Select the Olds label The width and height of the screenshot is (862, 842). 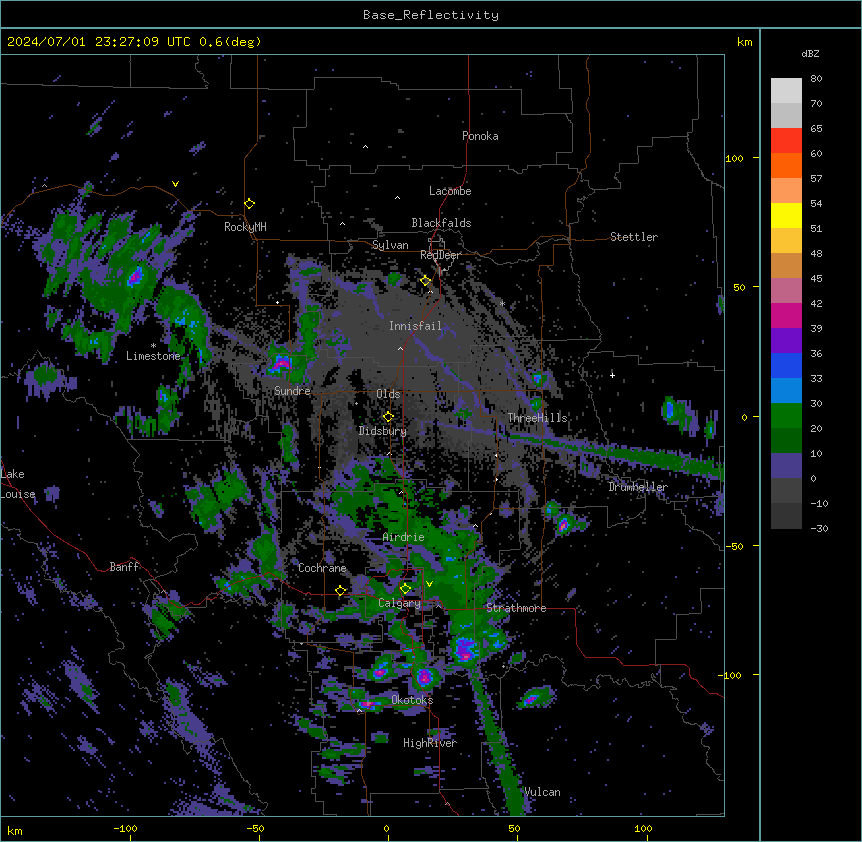point(388,394)
